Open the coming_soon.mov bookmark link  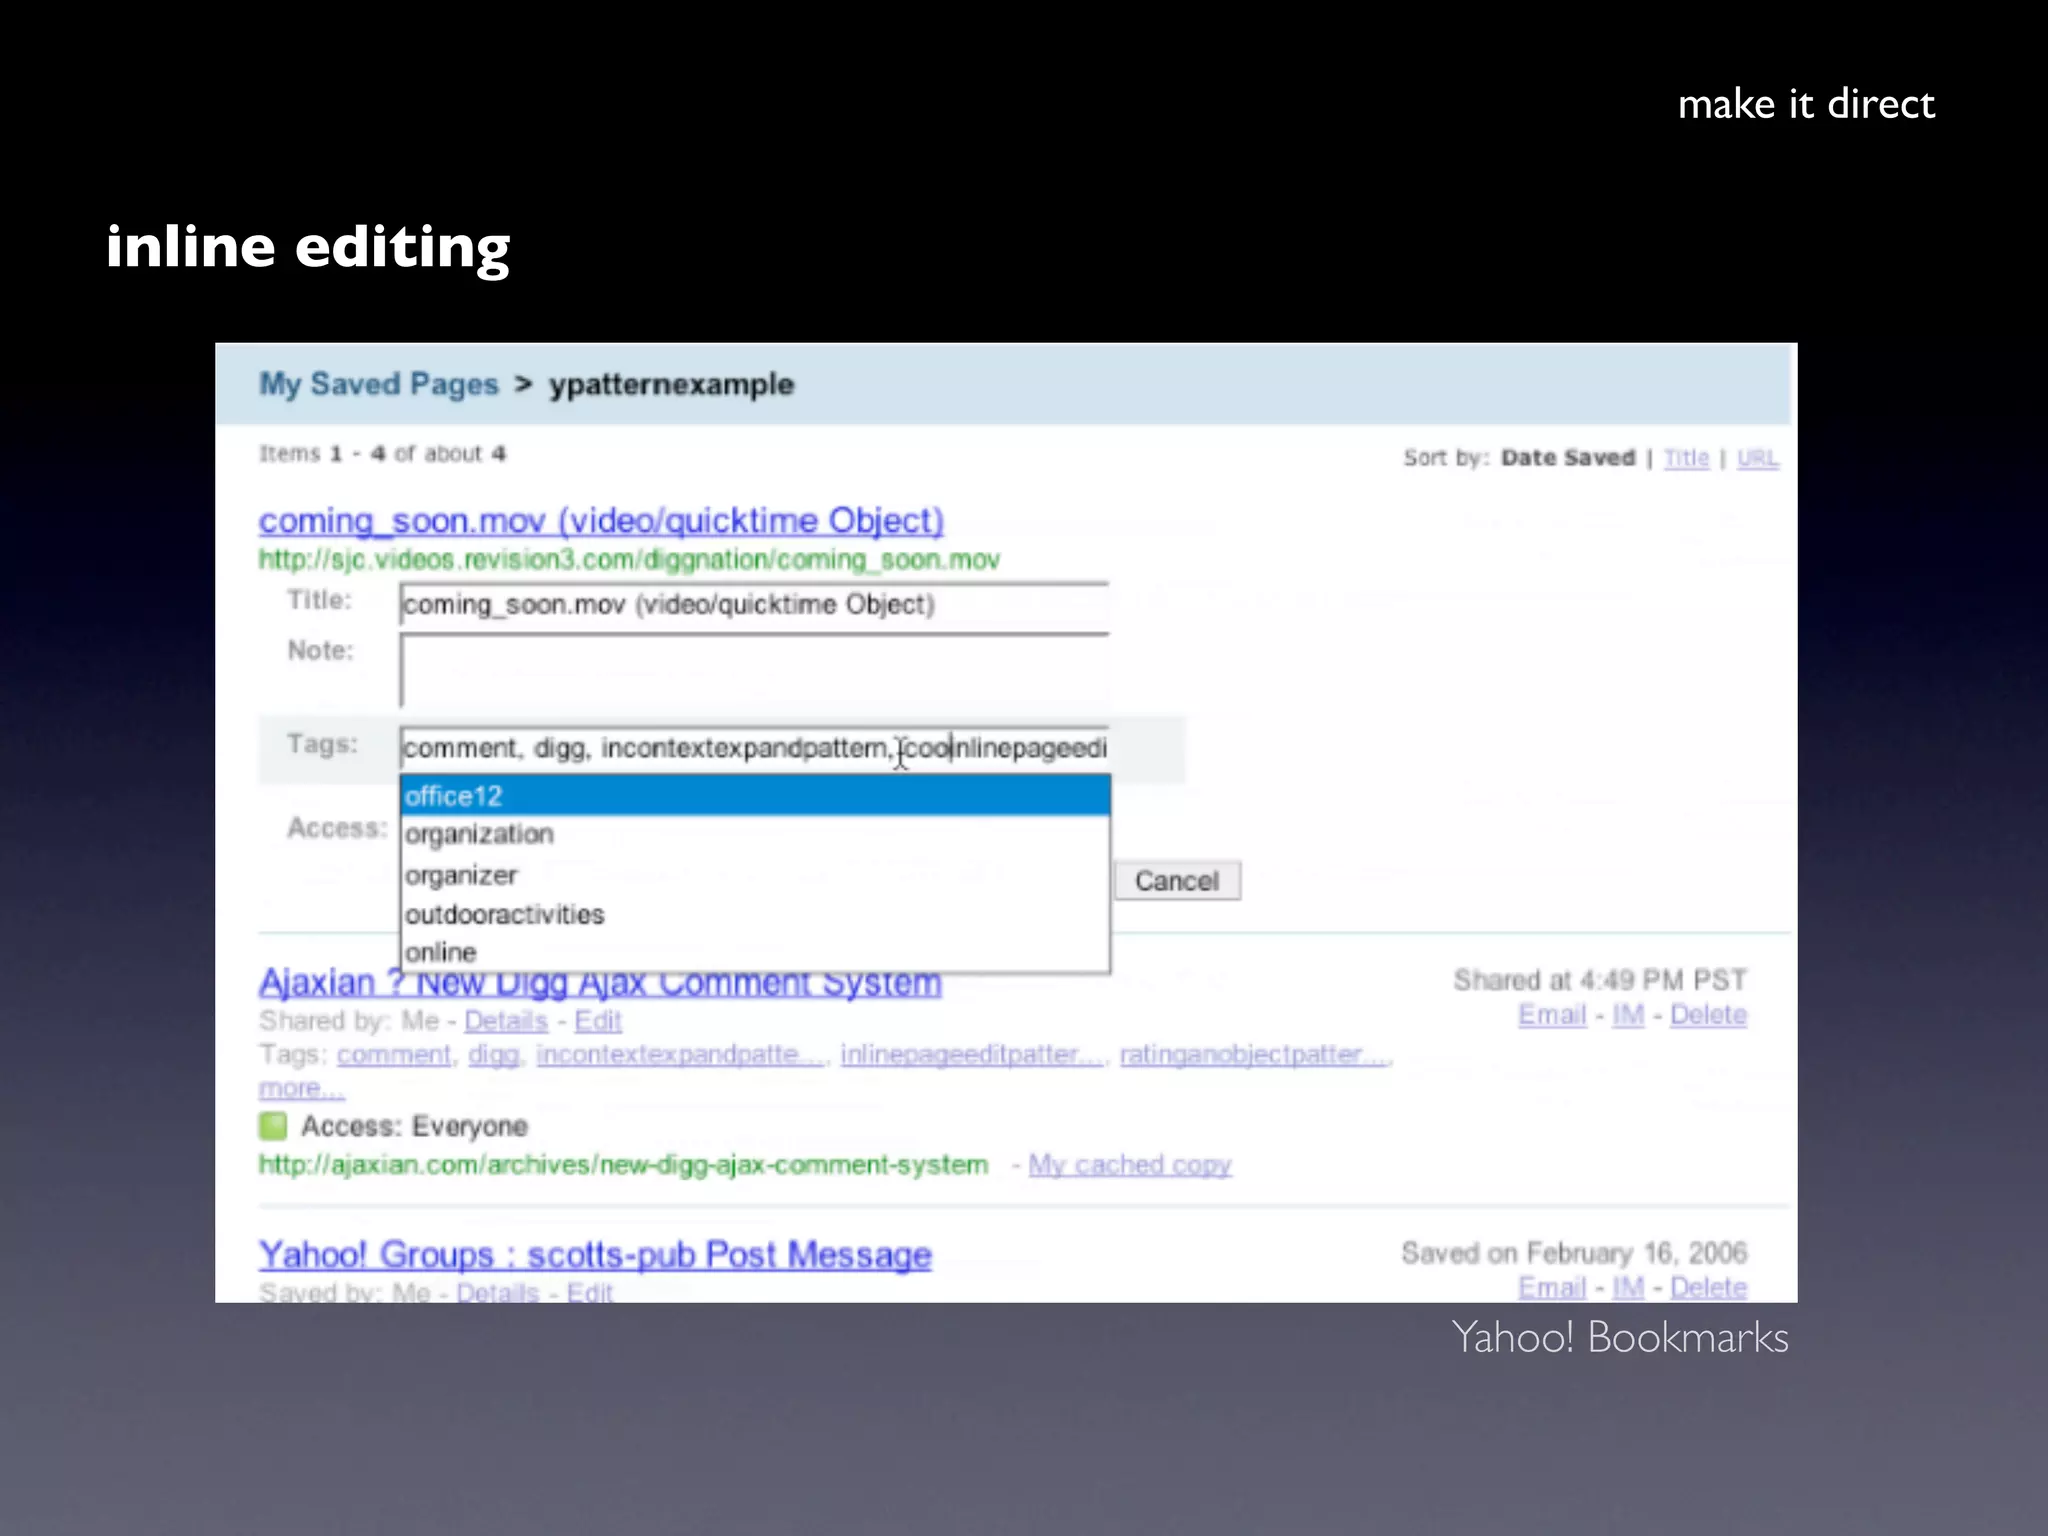[x=601, y=521]
